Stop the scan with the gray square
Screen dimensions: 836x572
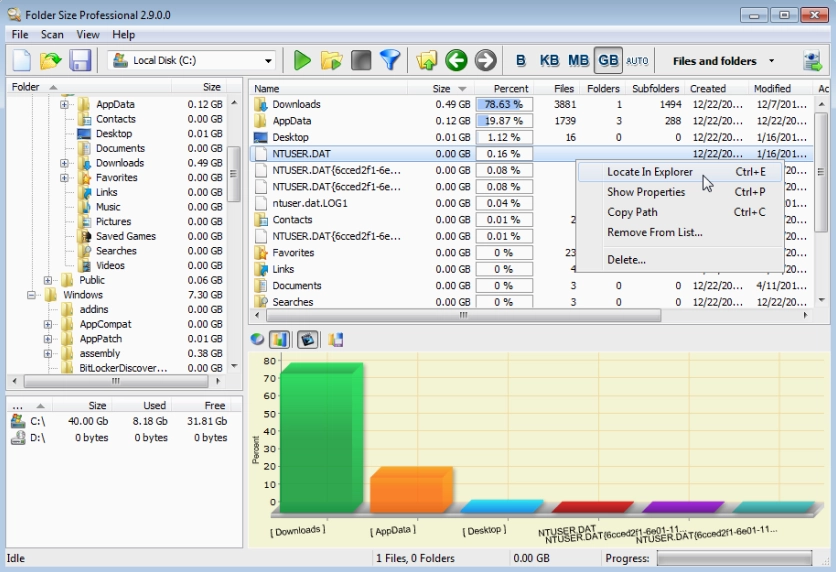point(361,61)
